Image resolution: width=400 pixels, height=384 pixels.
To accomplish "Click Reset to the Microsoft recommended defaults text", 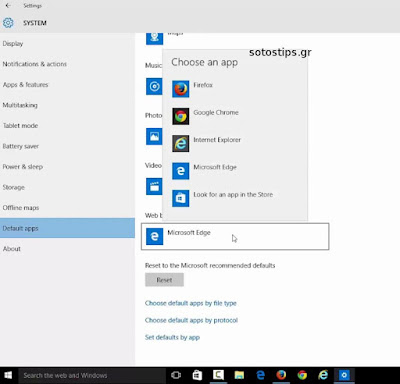I will [x=210, y=266].
